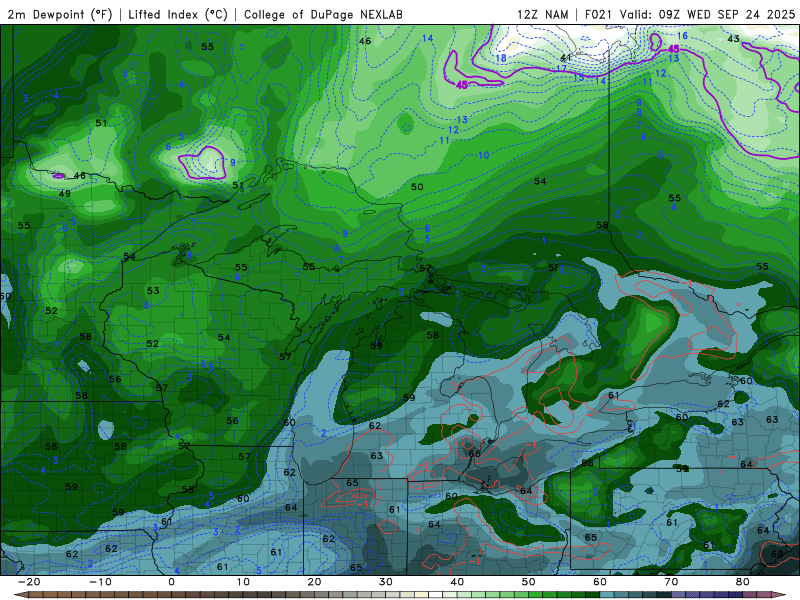Select the blue "16" lifted index contour label

tap(682, 36)
